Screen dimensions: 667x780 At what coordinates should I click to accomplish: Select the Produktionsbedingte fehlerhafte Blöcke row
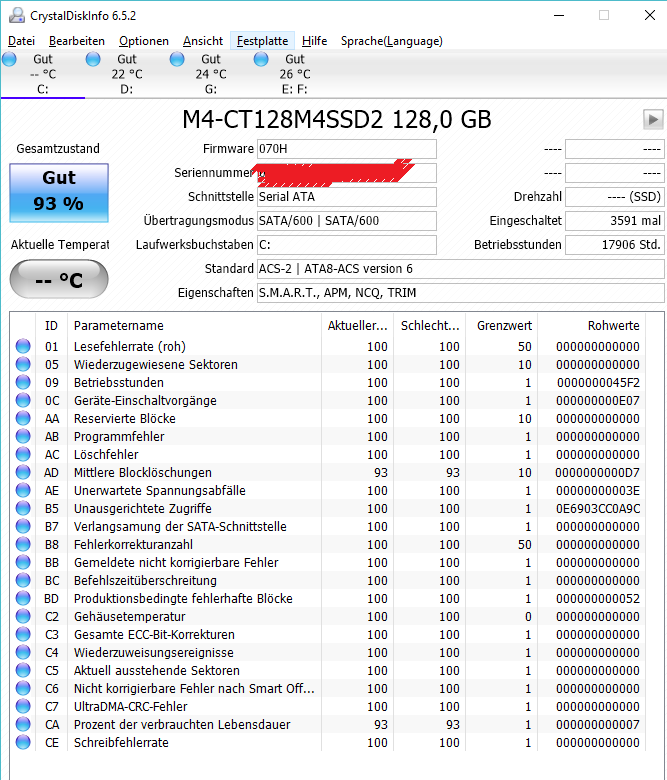tap(328, 598)
